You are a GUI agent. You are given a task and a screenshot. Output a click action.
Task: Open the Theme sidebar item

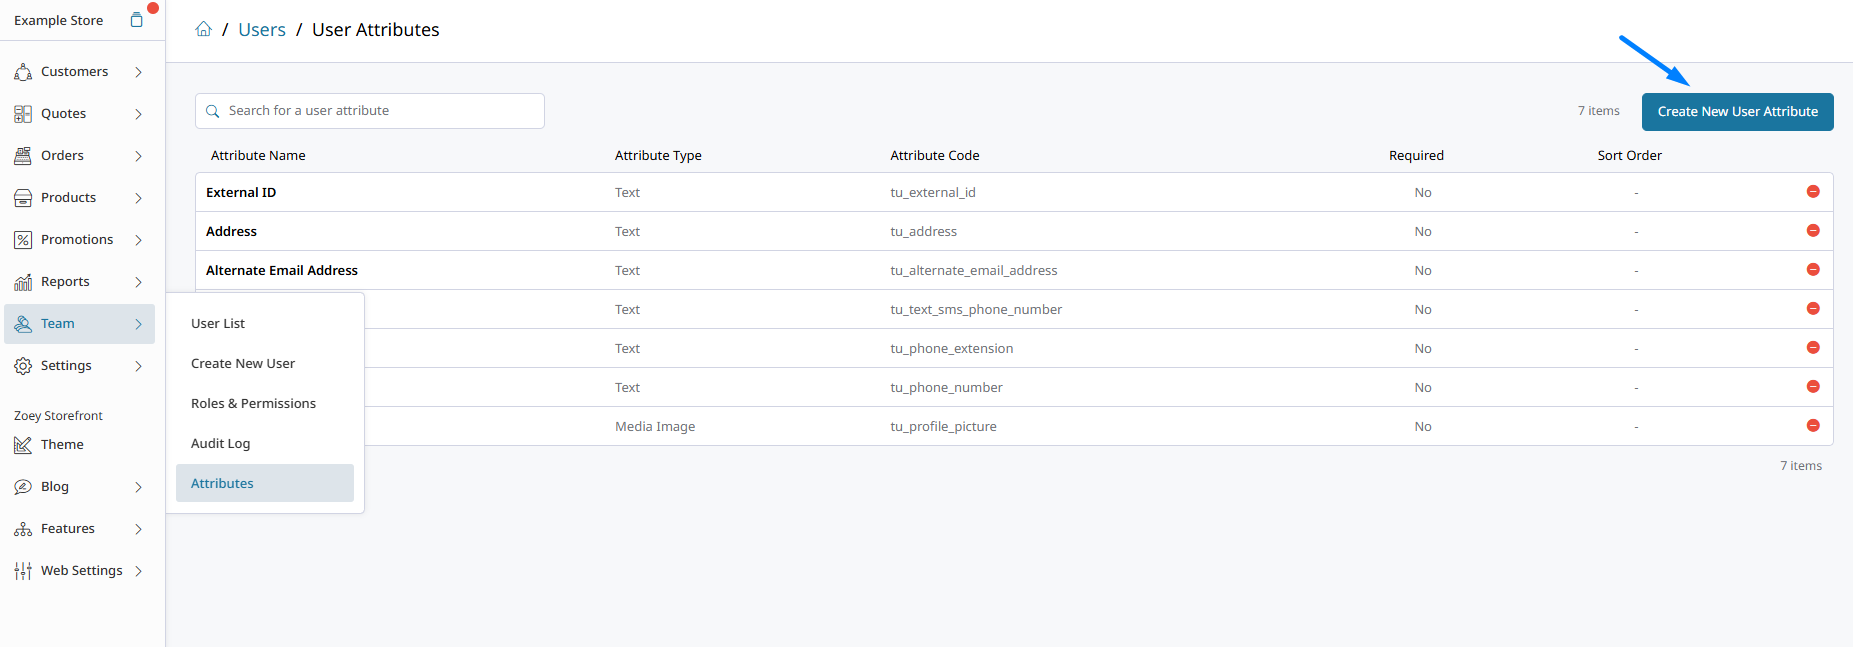click(x=62, y=445)
